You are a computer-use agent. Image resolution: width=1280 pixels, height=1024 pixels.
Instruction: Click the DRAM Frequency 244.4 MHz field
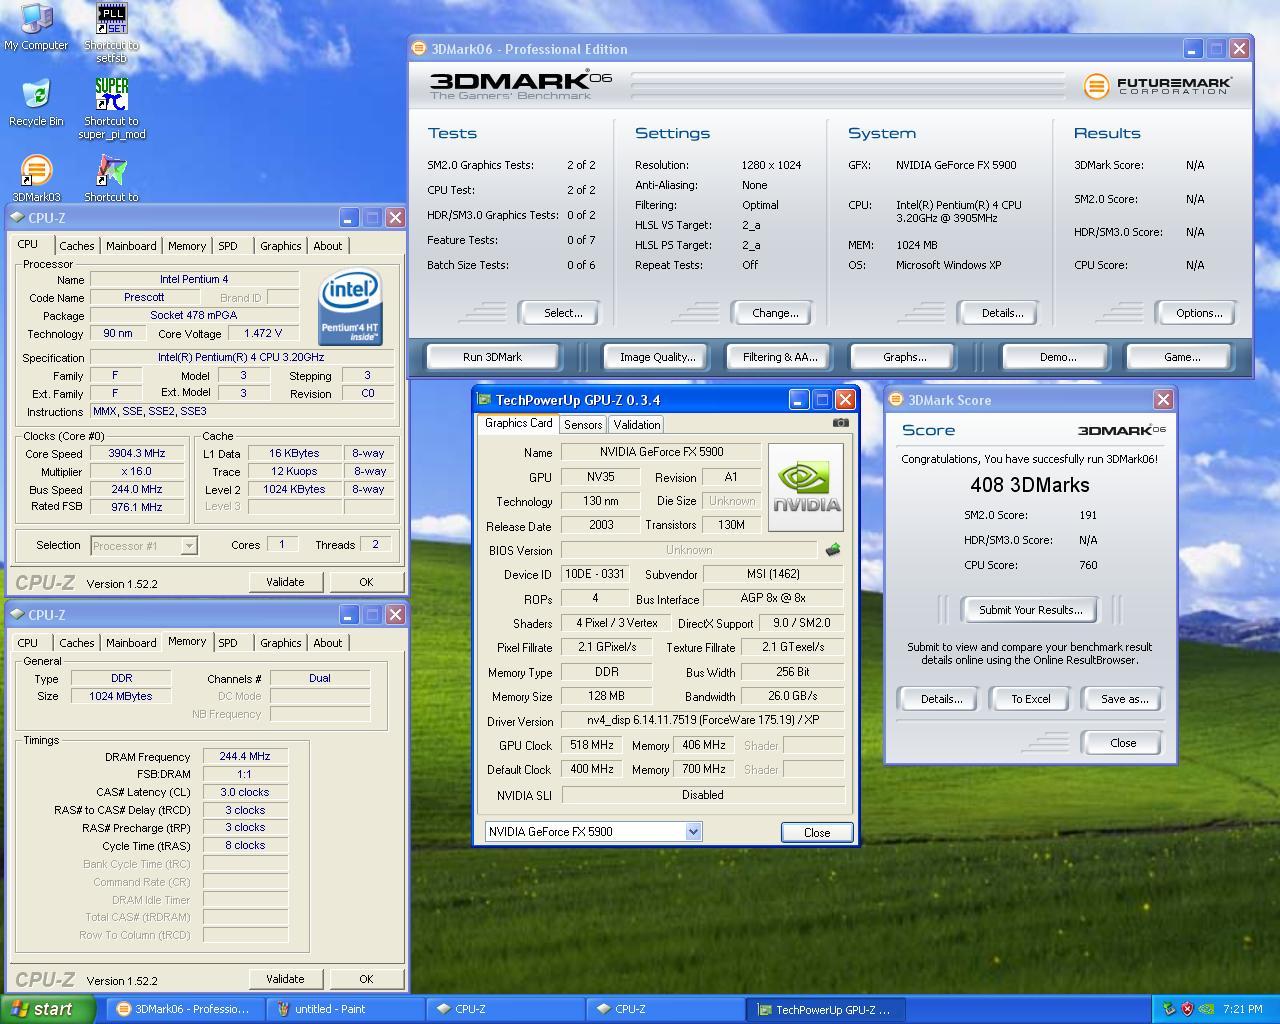[245, 757]
